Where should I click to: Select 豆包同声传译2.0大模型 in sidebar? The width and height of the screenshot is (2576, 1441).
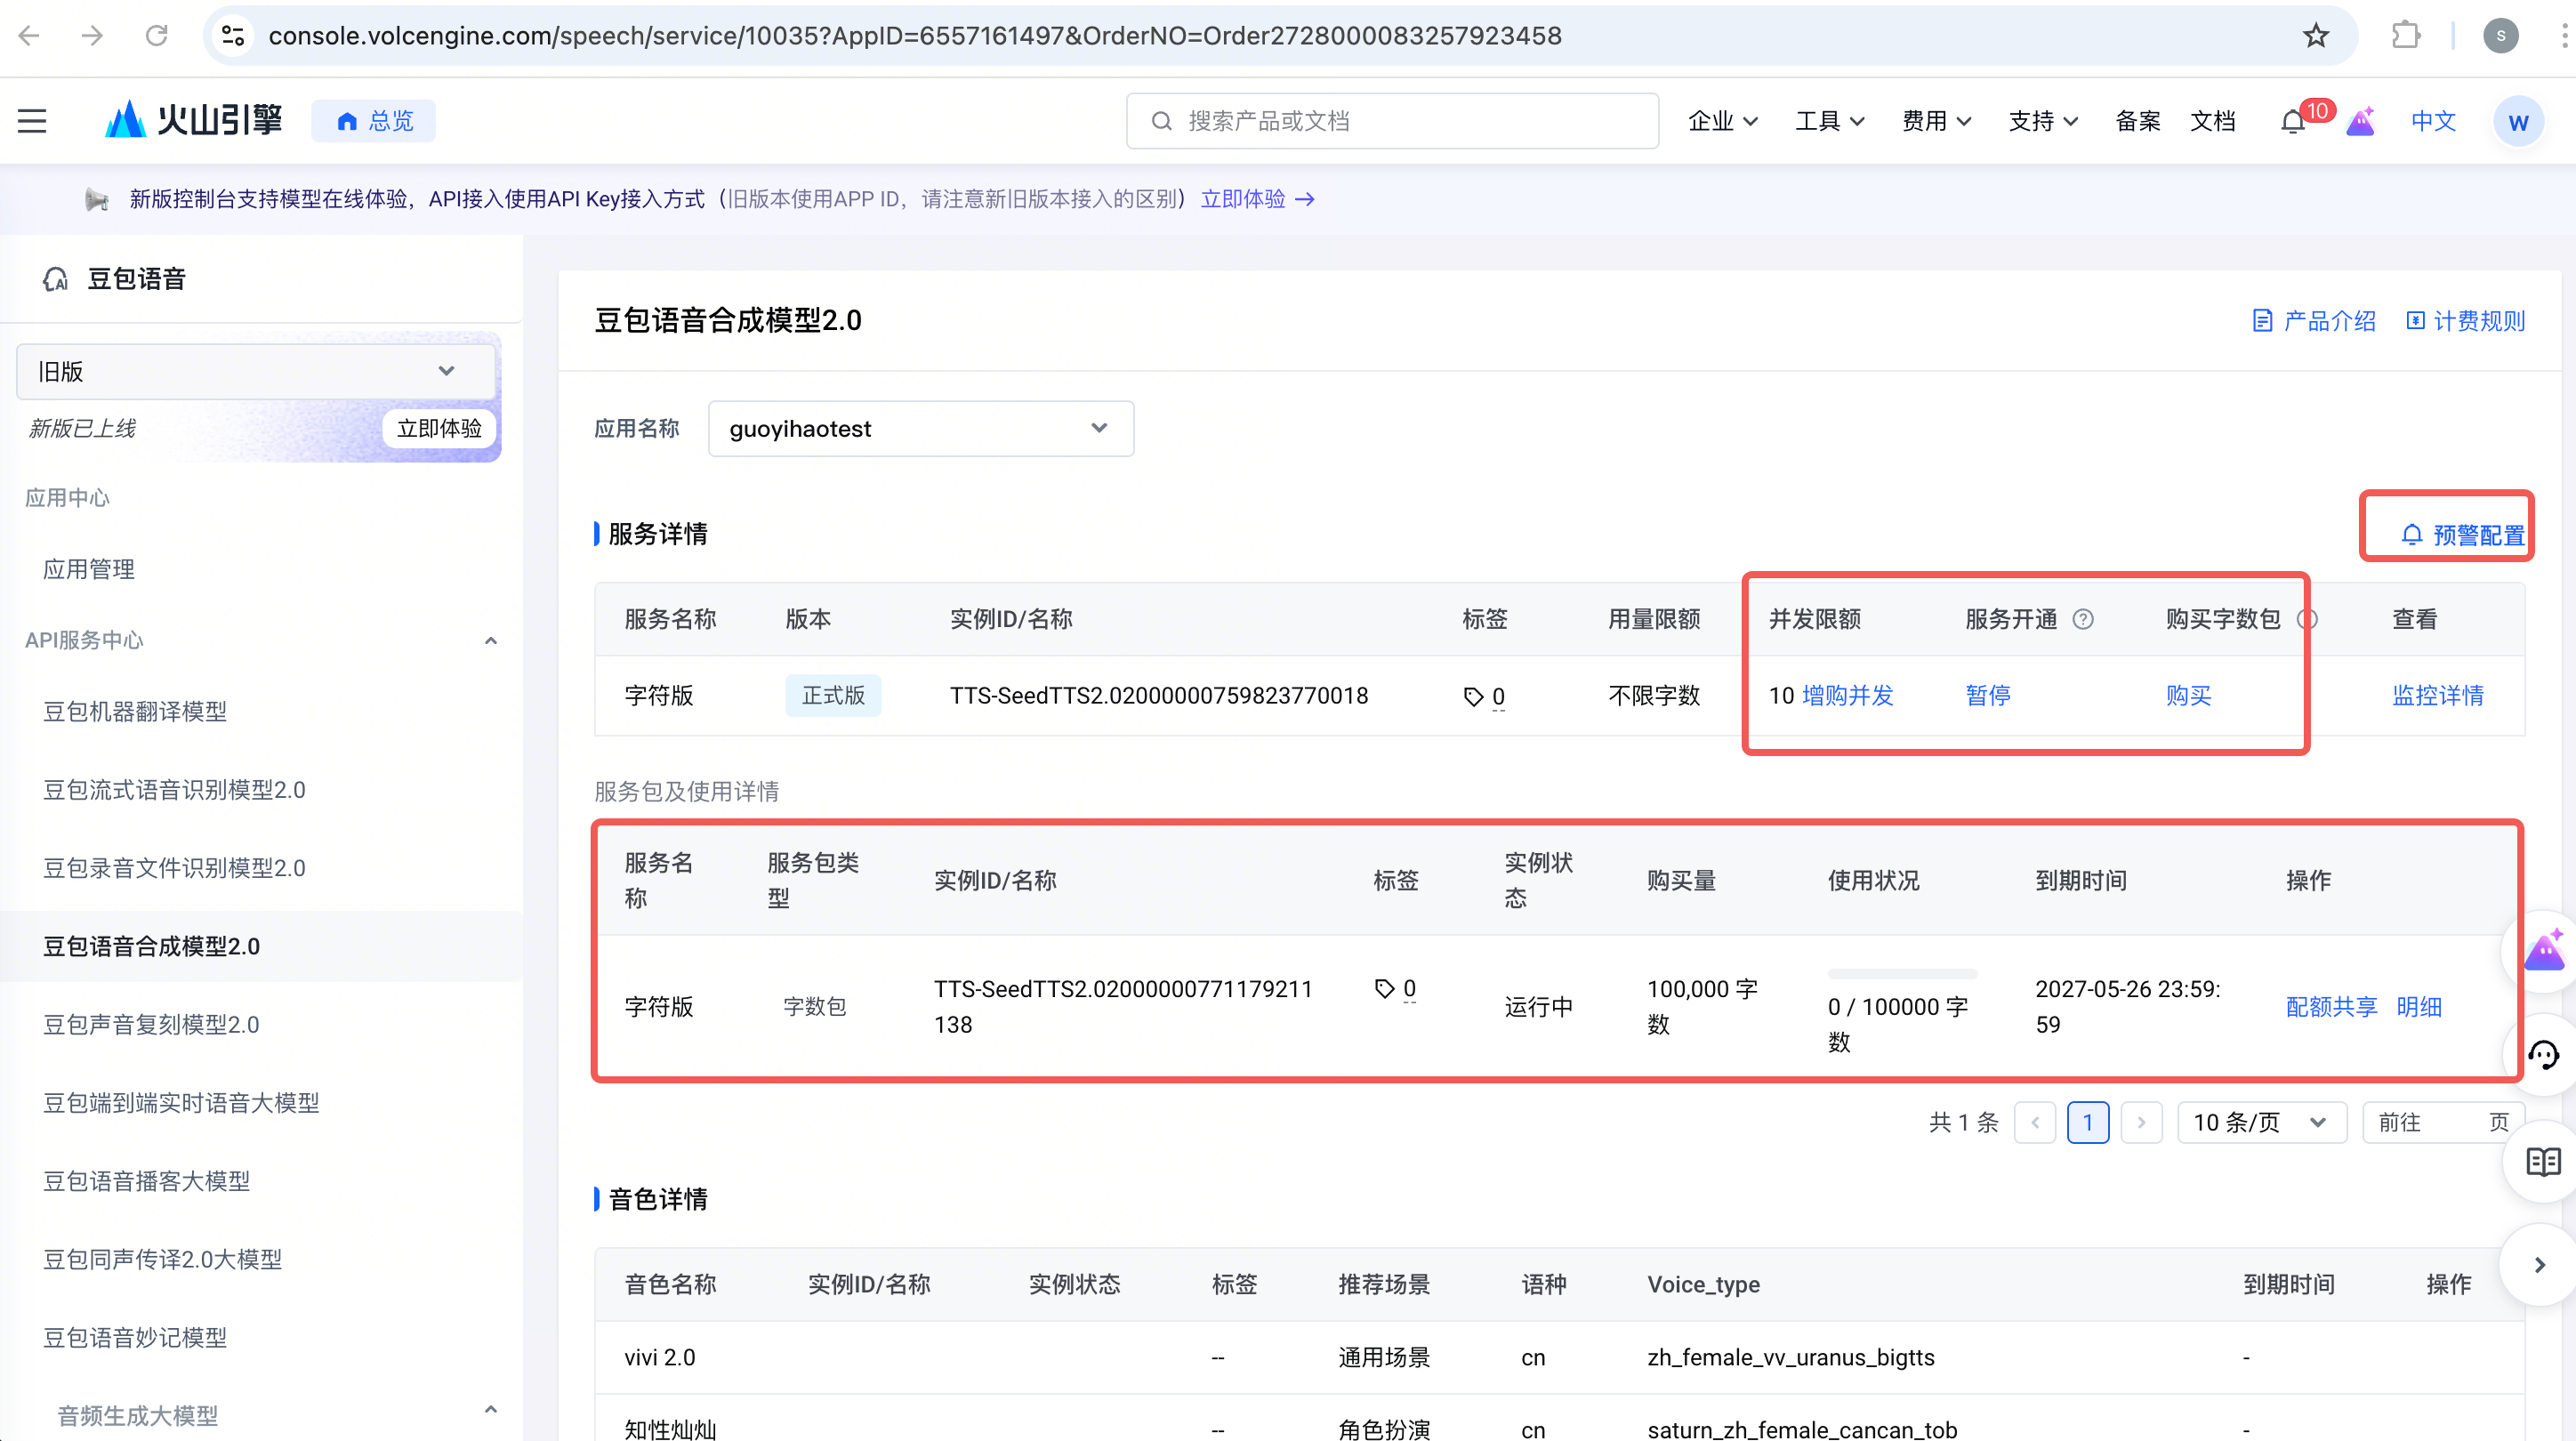coord(162,1259)
